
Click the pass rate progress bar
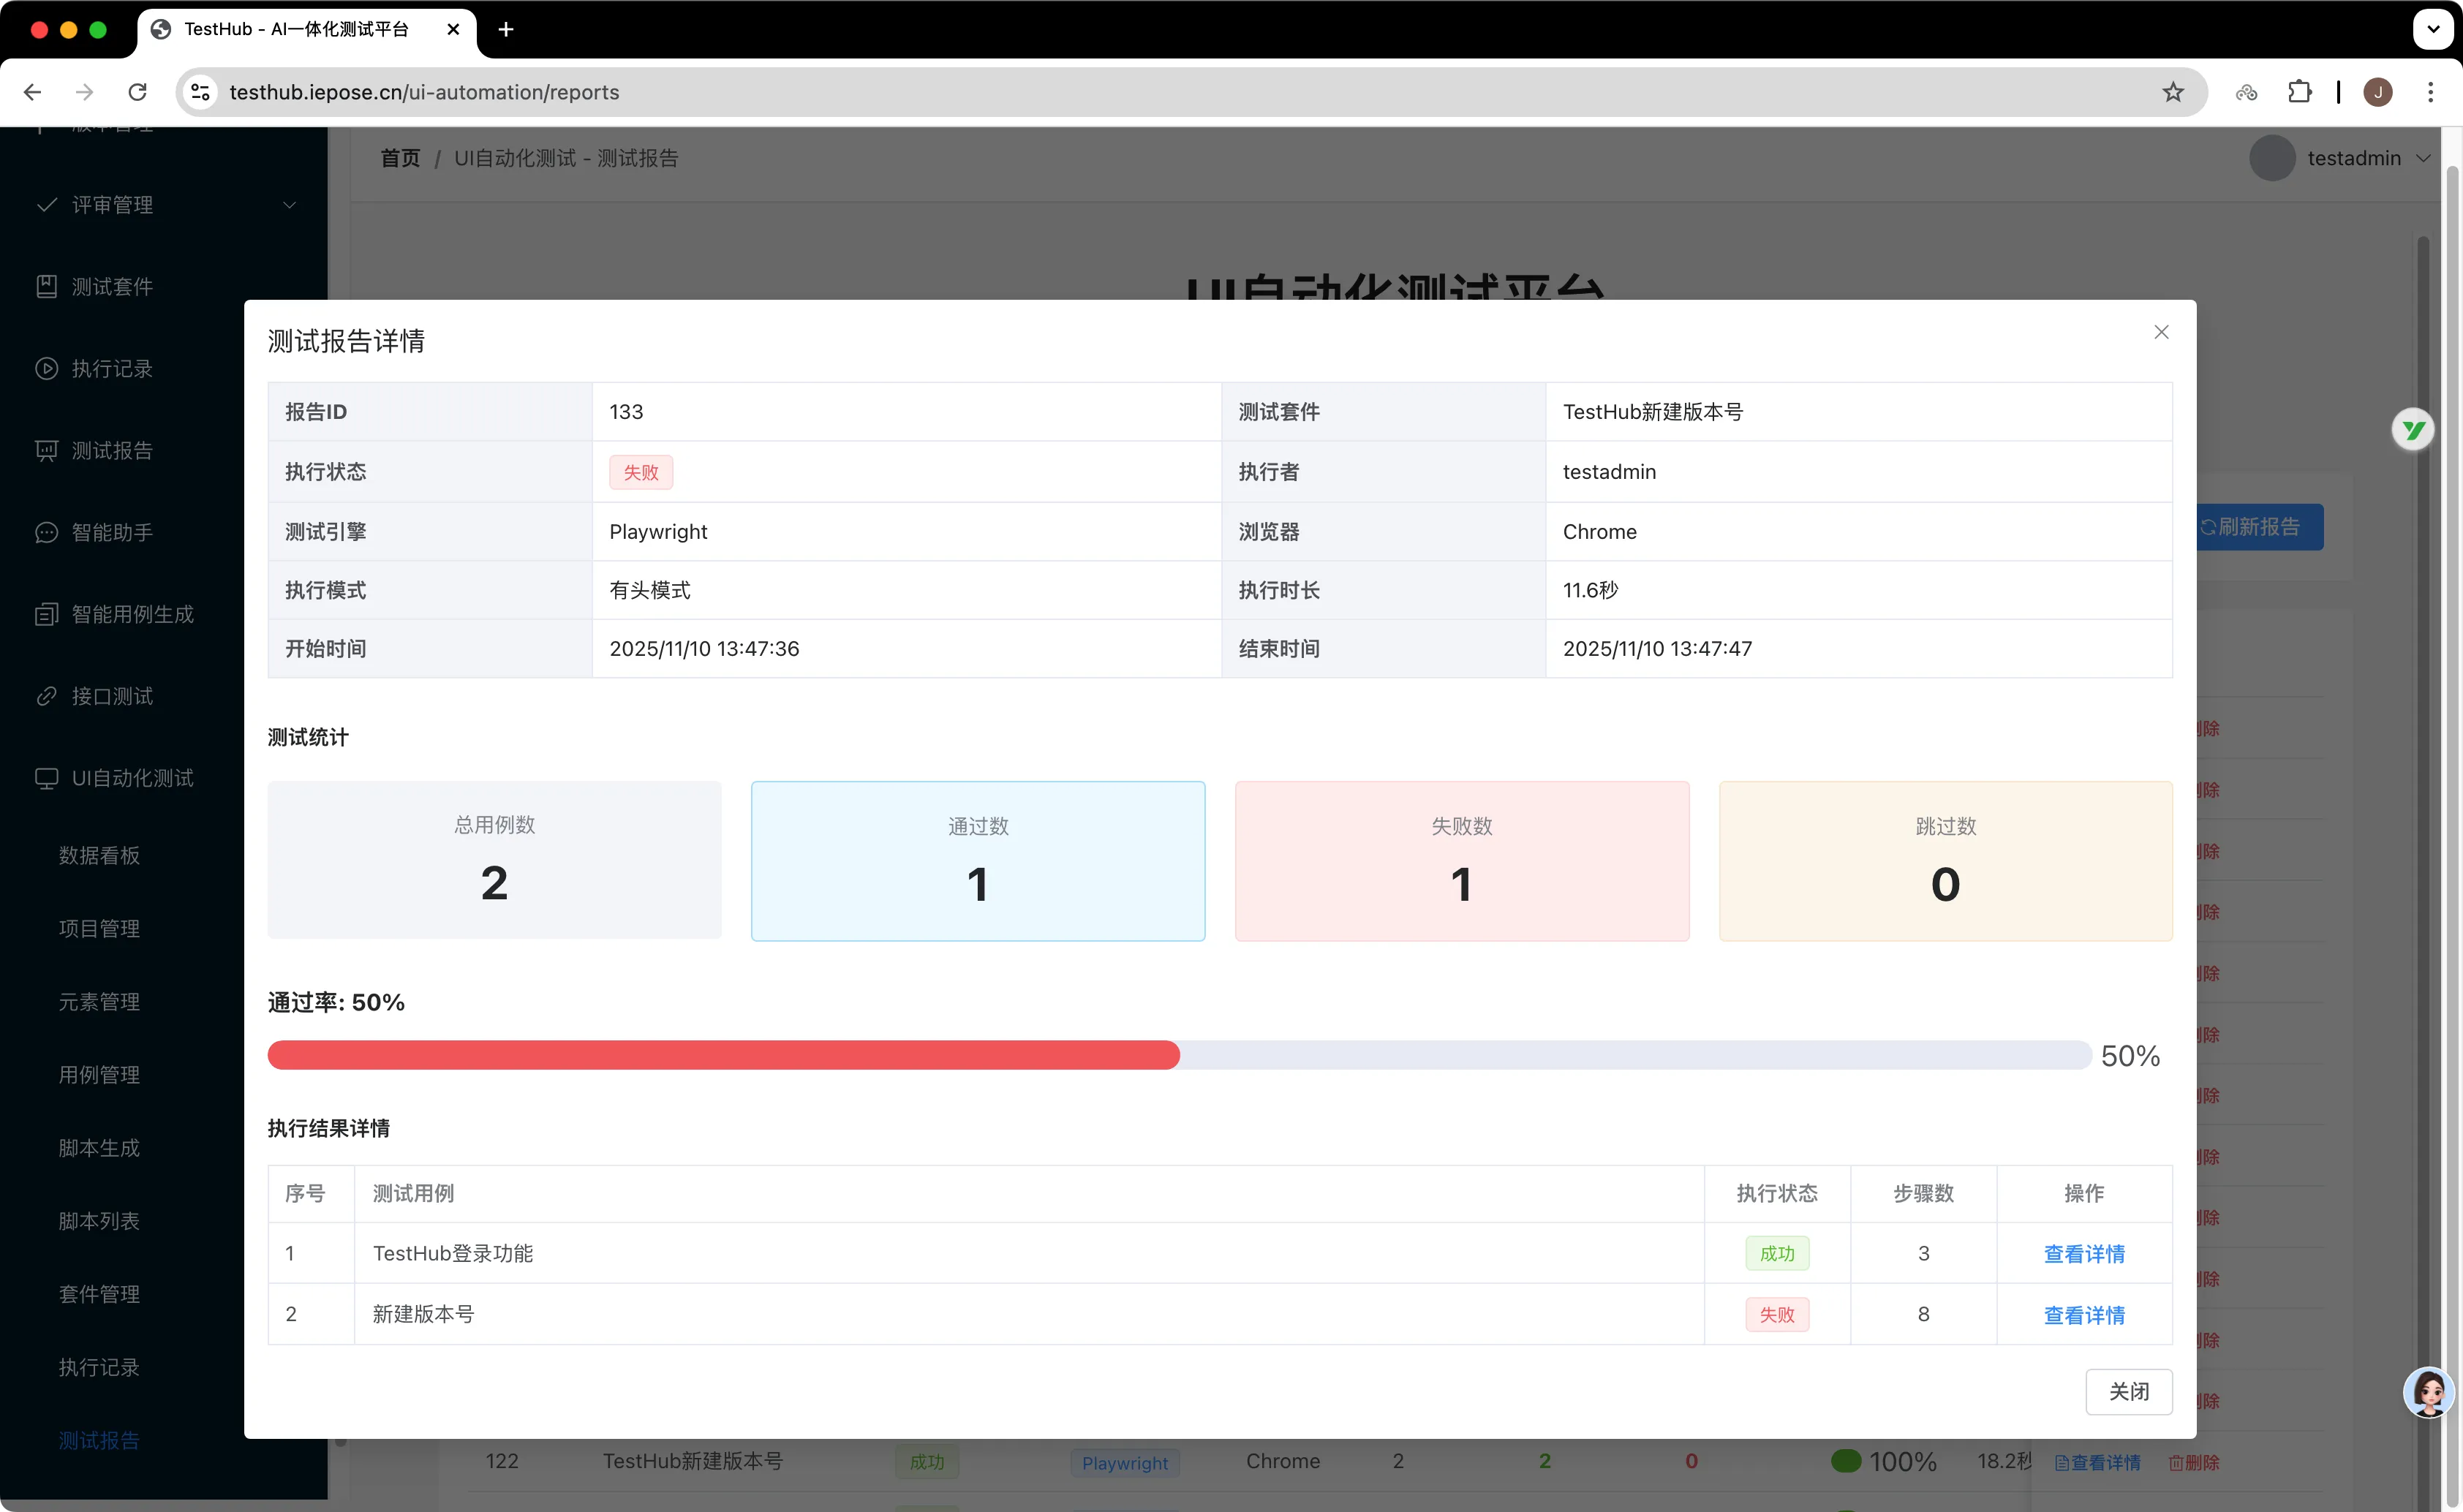click(x=1178, y=1055)
